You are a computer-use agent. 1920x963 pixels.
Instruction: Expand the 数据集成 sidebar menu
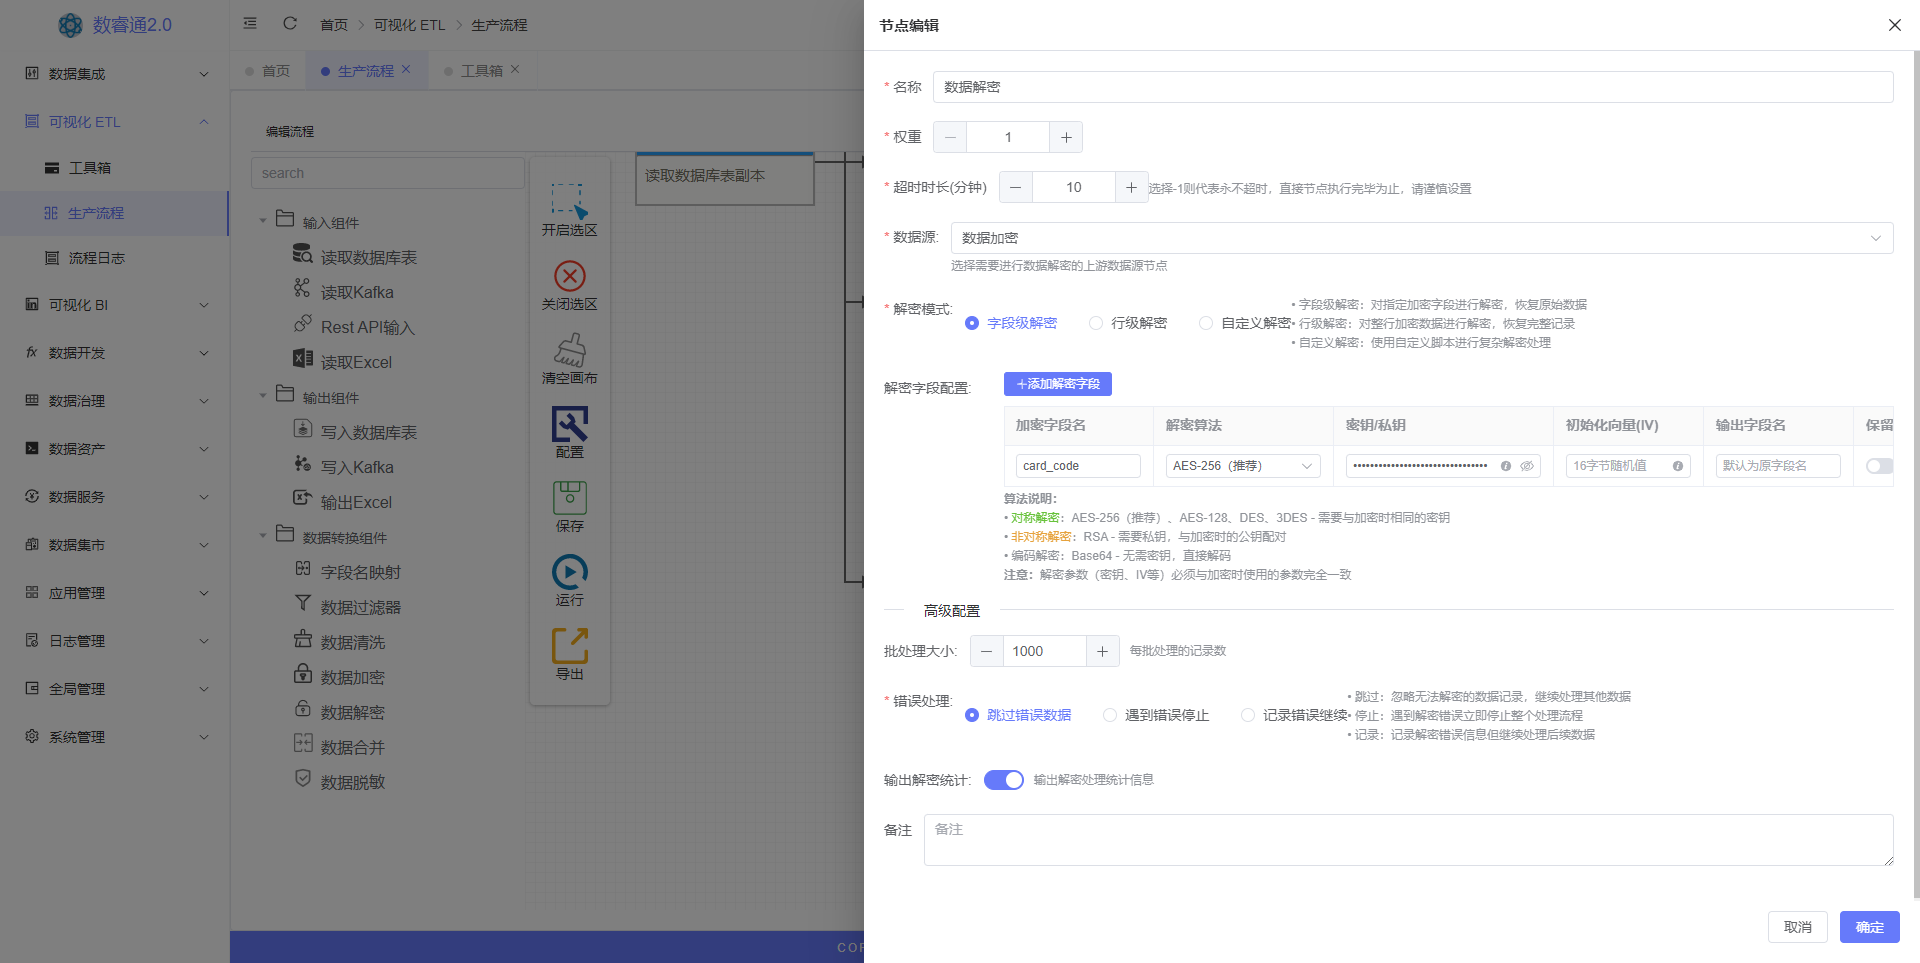point(115,74)
